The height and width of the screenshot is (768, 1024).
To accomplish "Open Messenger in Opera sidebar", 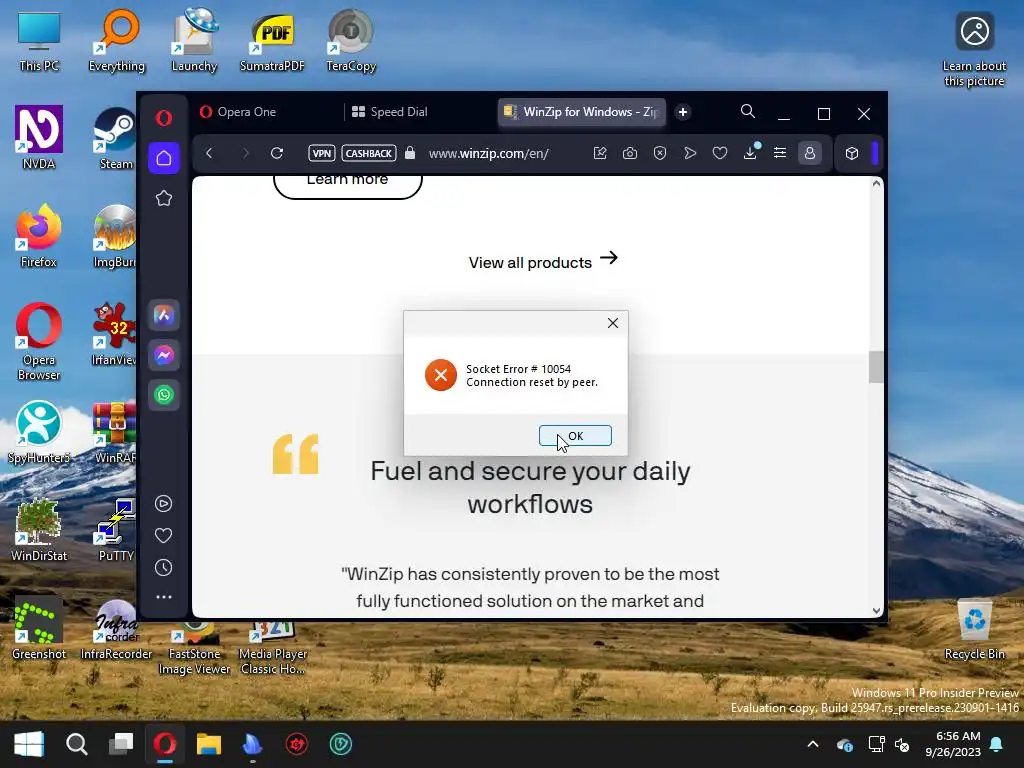I will click(x=164, y=355).
